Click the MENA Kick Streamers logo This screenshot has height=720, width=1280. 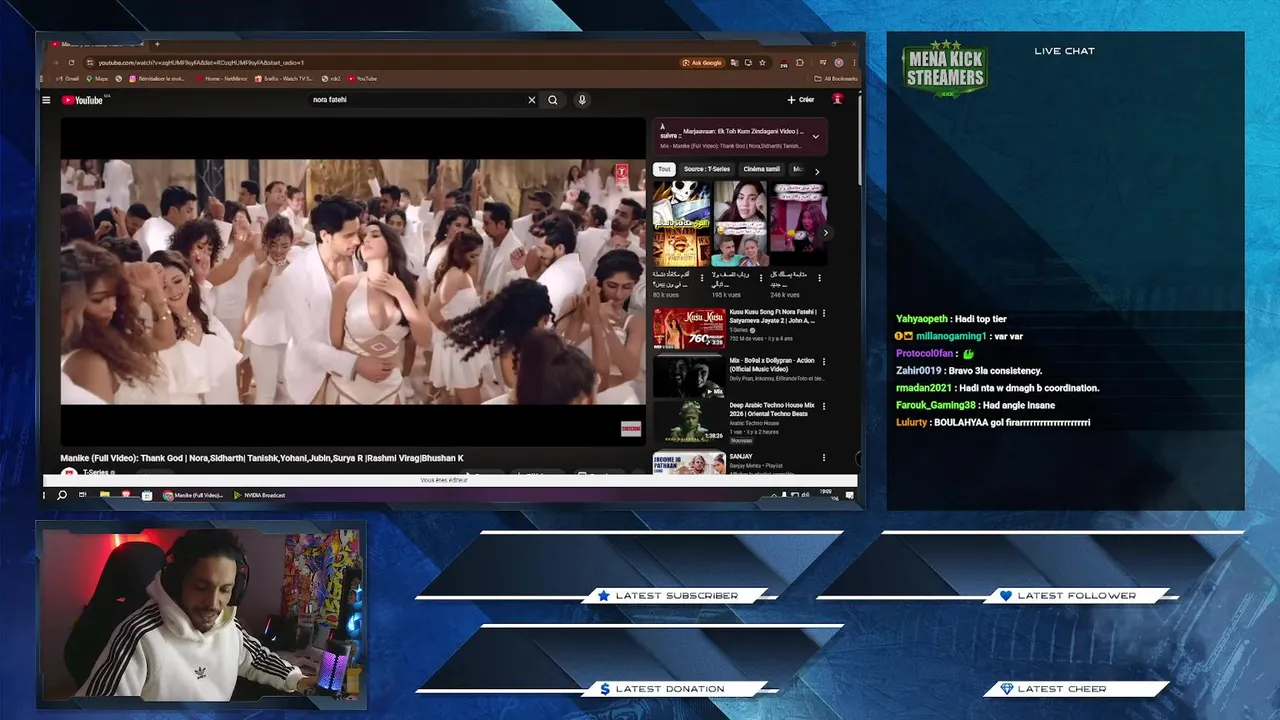[x=945, y=69]
